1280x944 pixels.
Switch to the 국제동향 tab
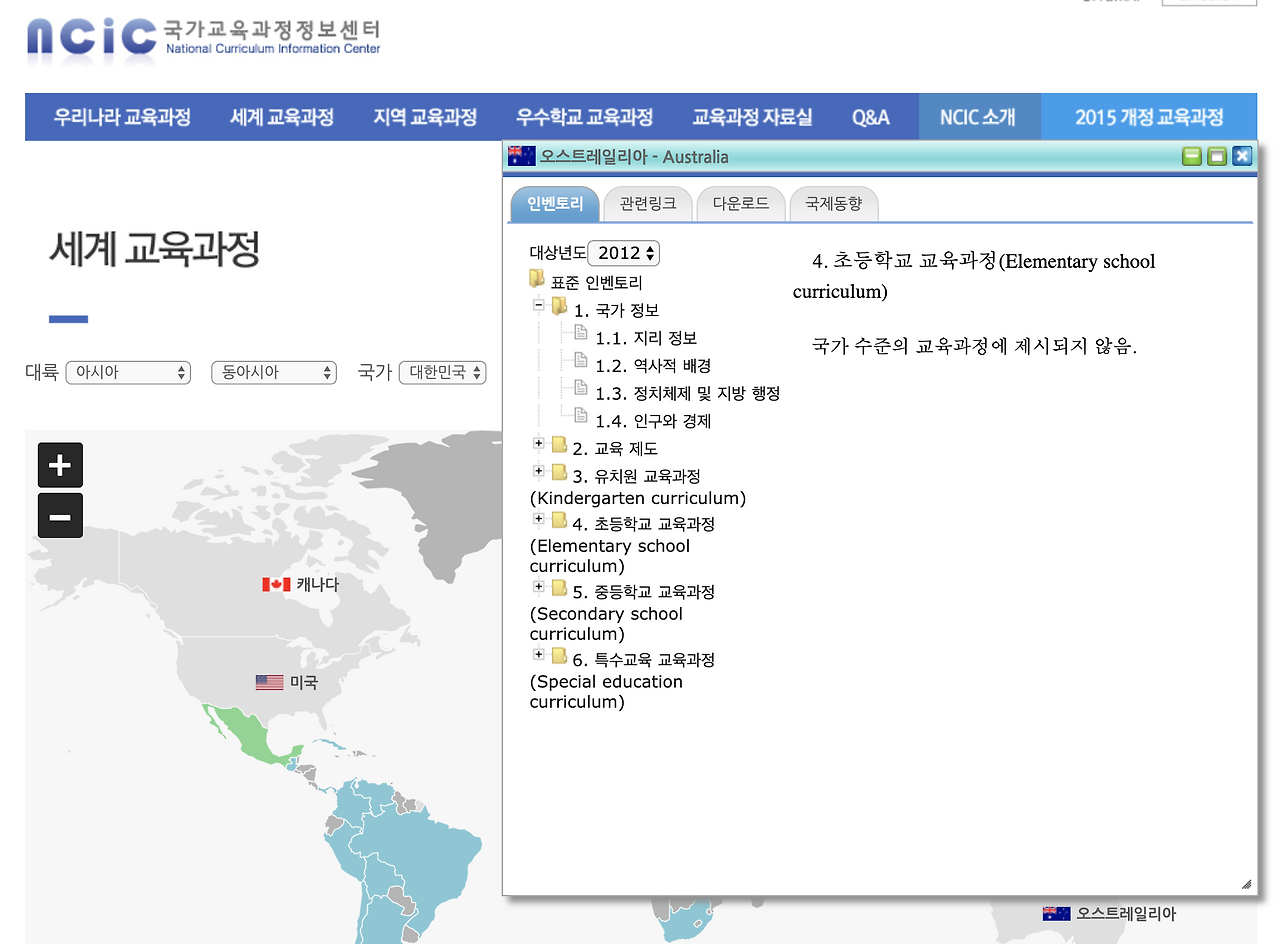(834, 203)
